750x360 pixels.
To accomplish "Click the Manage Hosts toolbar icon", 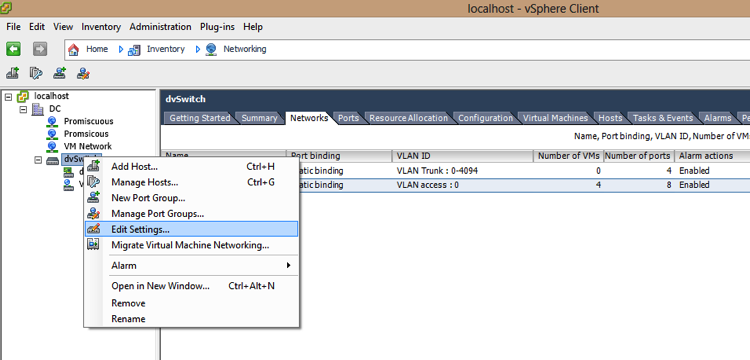I will (x=36, y=73).
